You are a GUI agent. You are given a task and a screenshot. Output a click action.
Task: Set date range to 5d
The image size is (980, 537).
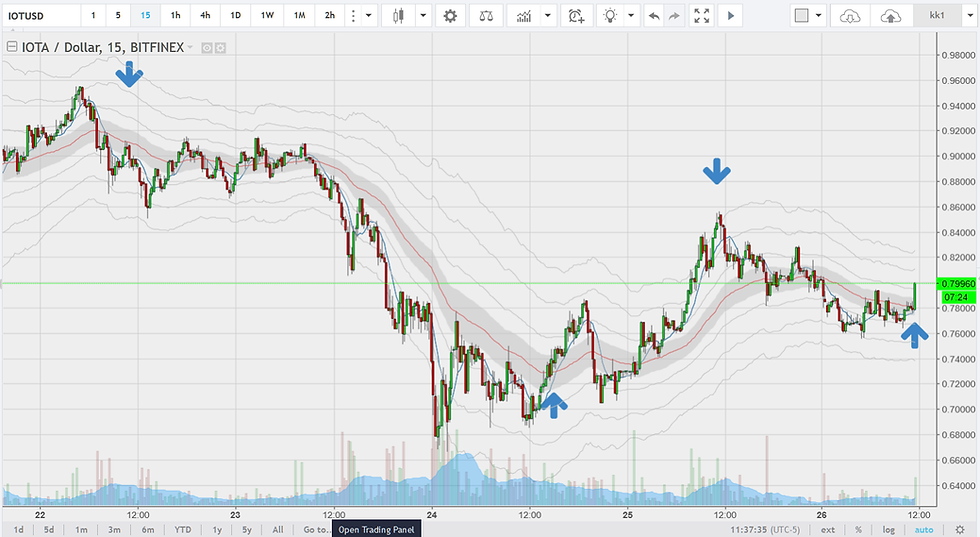click(49, 529)
